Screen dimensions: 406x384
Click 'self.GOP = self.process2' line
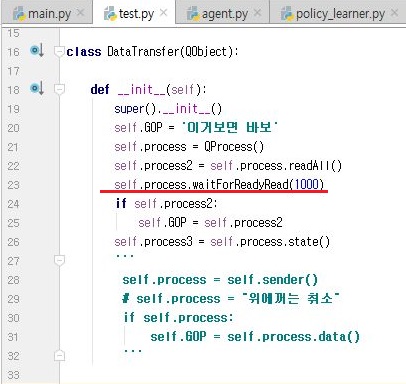210,223
